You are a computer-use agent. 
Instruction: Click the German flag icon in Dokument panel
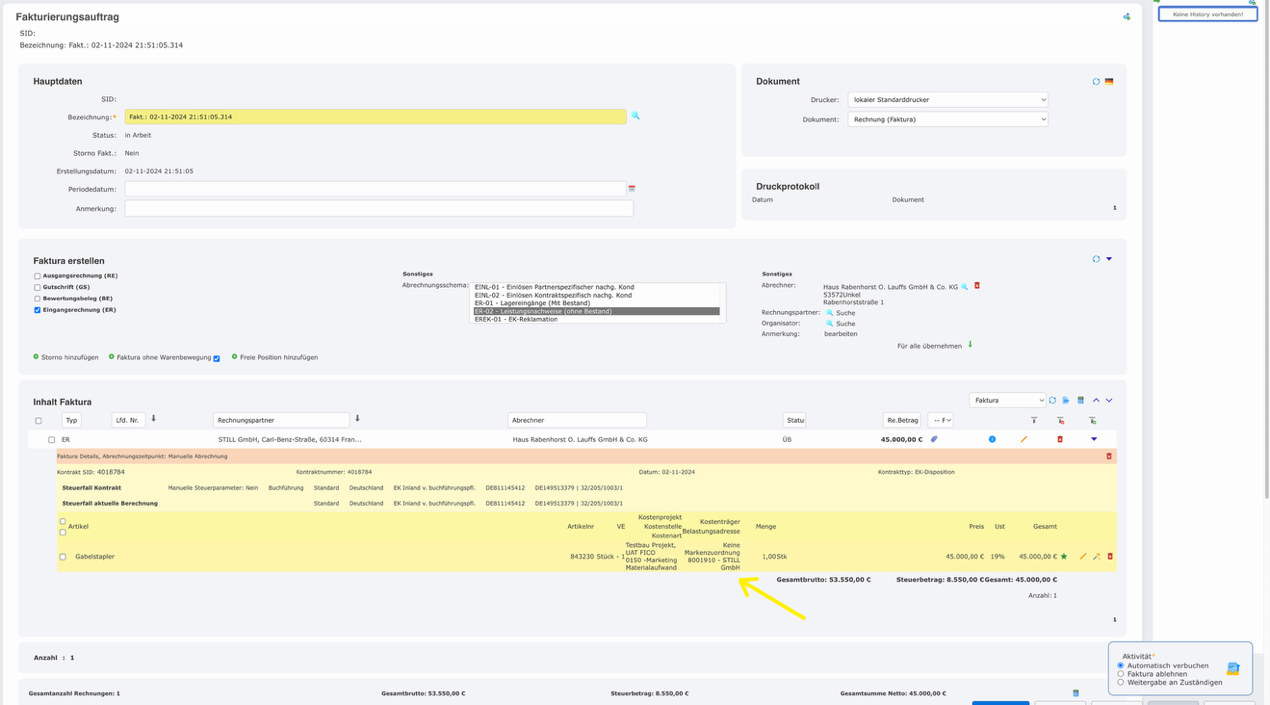coord(1109,82)
